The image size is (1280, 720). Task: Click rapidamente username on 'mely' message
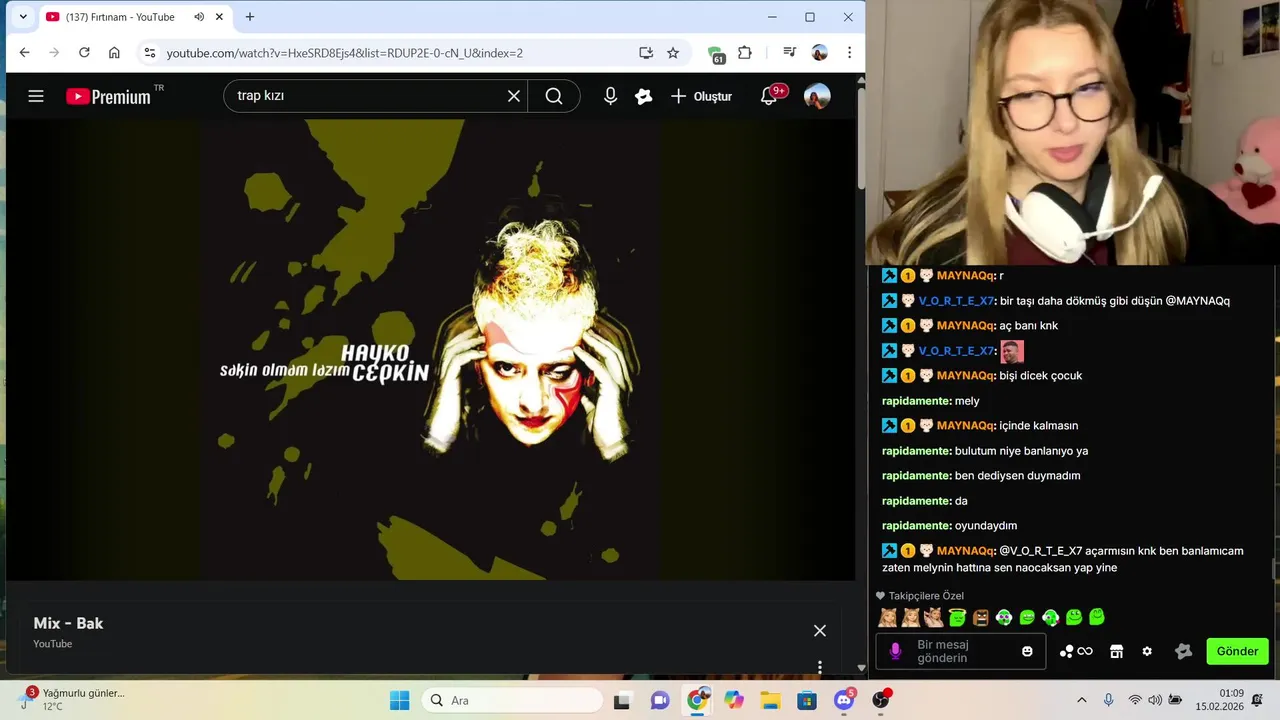tap(916, 401)
